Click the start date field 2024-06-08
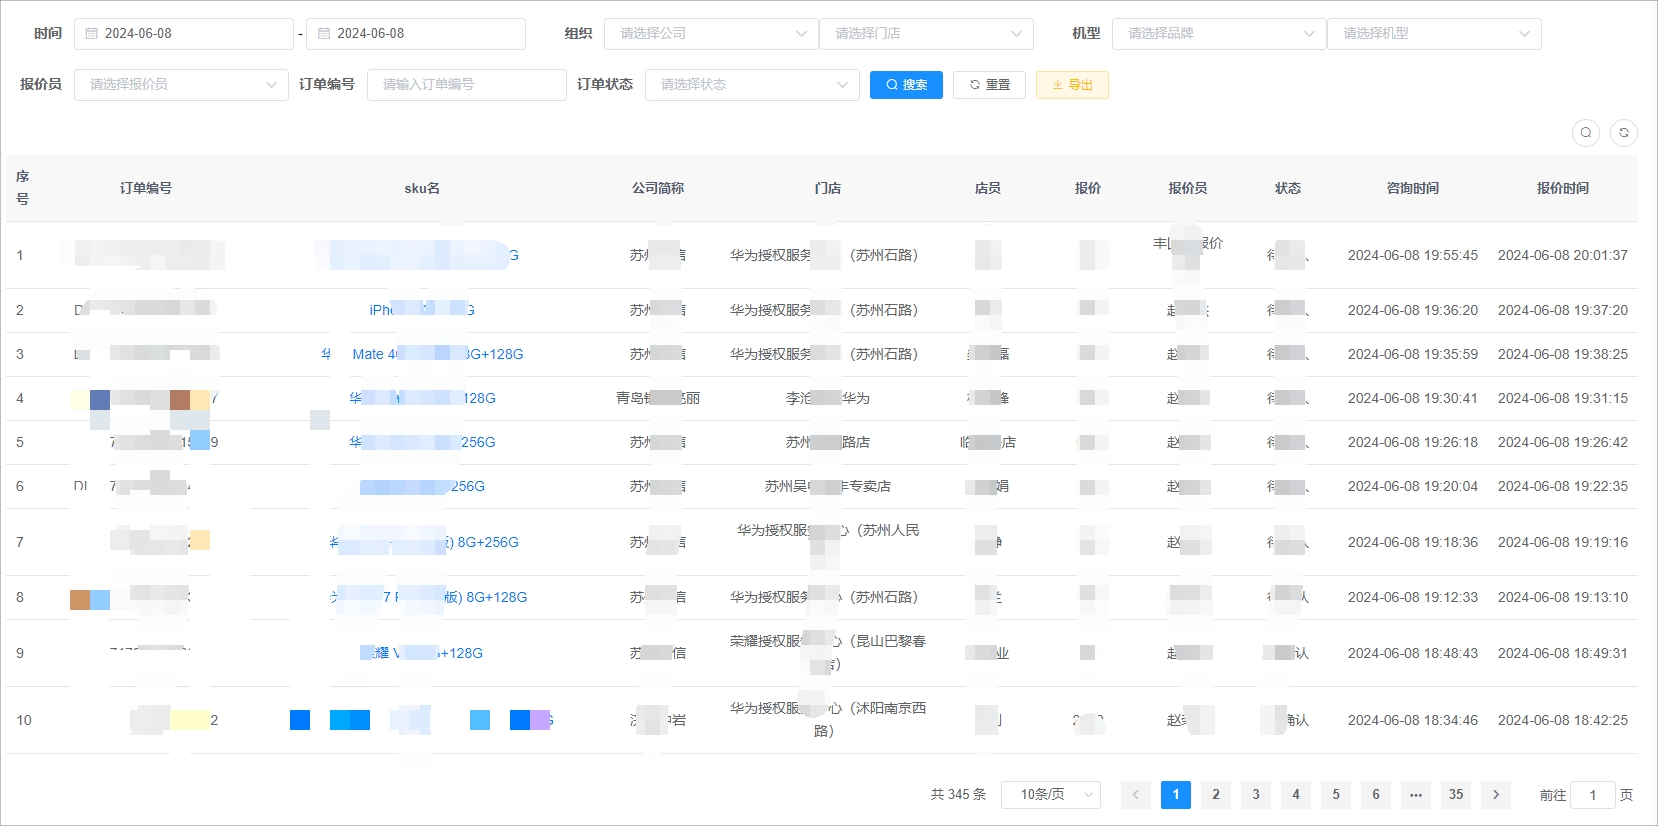The height and width of the screenshot is (826, 1658). [x=184, y=33]
